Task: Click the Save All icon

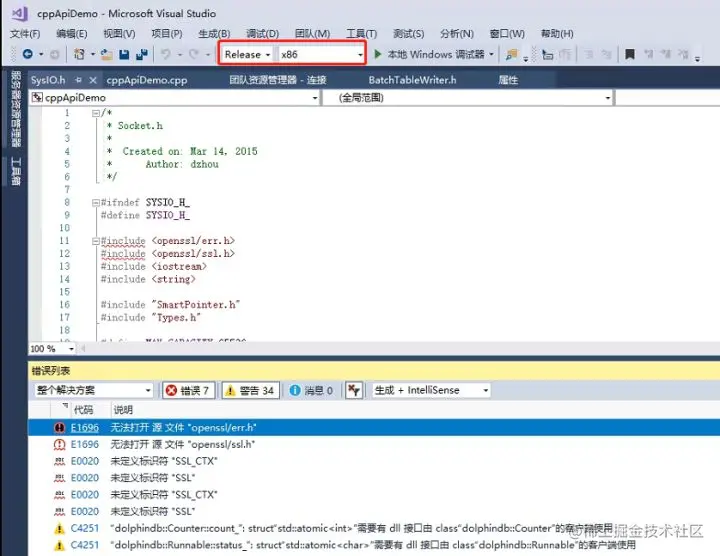Action: (x=142, y=54)
